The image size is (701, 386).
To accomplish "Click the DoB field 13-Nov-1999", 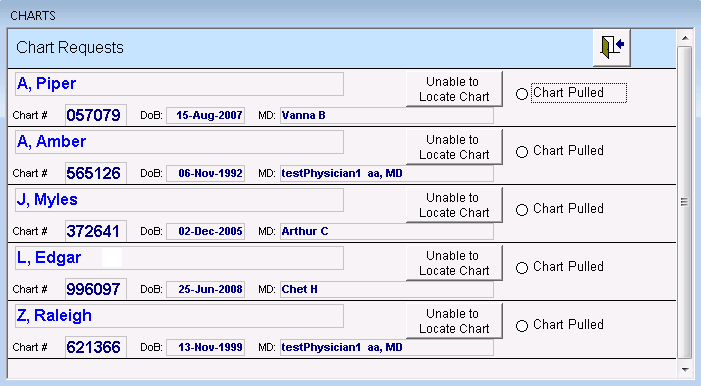I will (206, 347).
